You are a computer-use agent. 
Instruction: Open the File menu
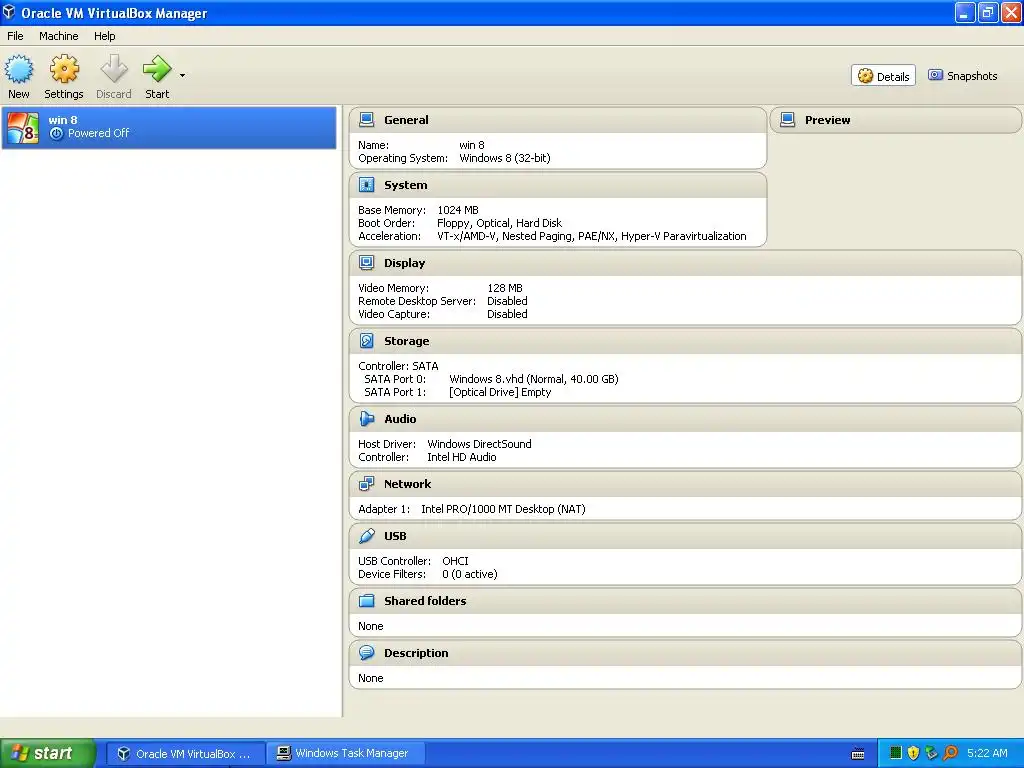click(15, 36)
